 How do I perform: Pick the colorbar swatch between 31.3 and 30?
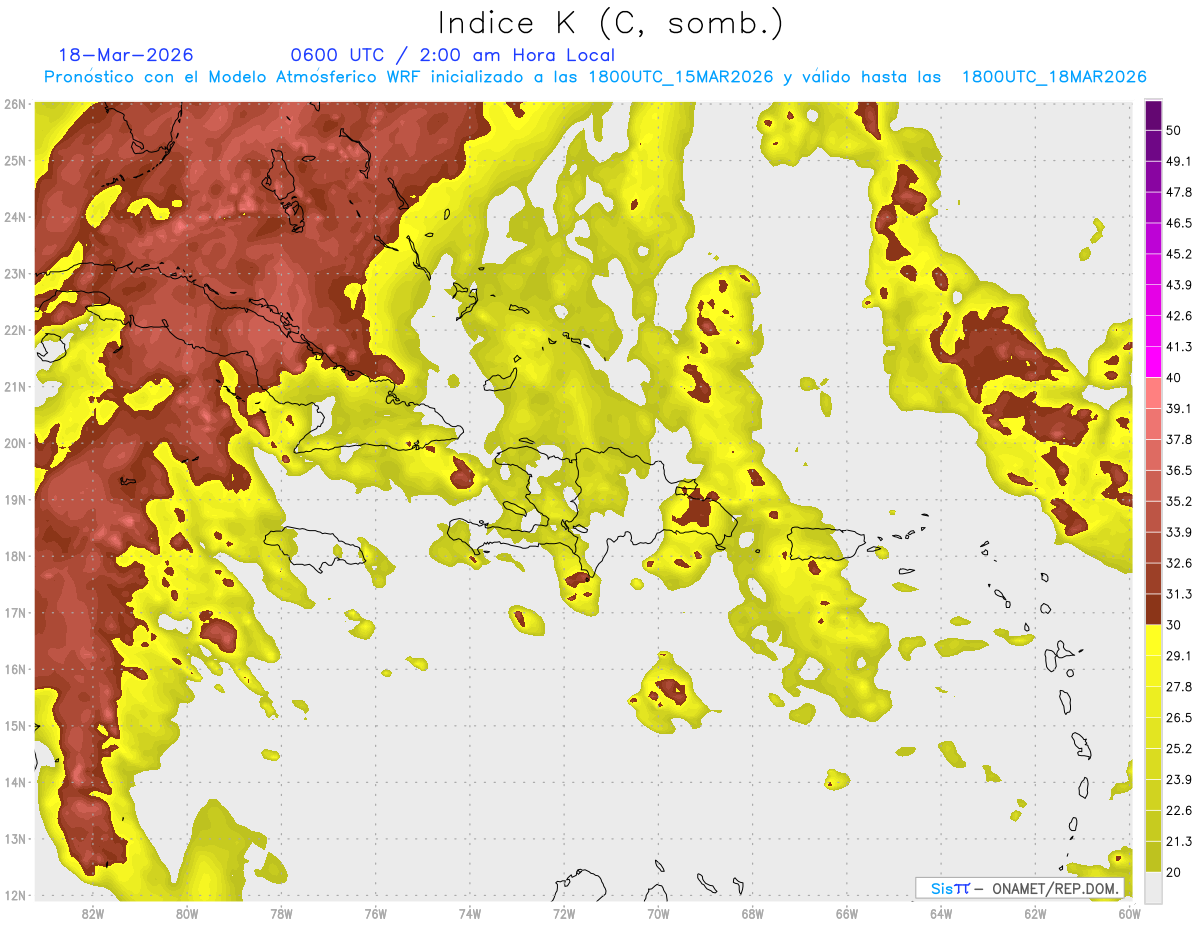(1153, 610)
